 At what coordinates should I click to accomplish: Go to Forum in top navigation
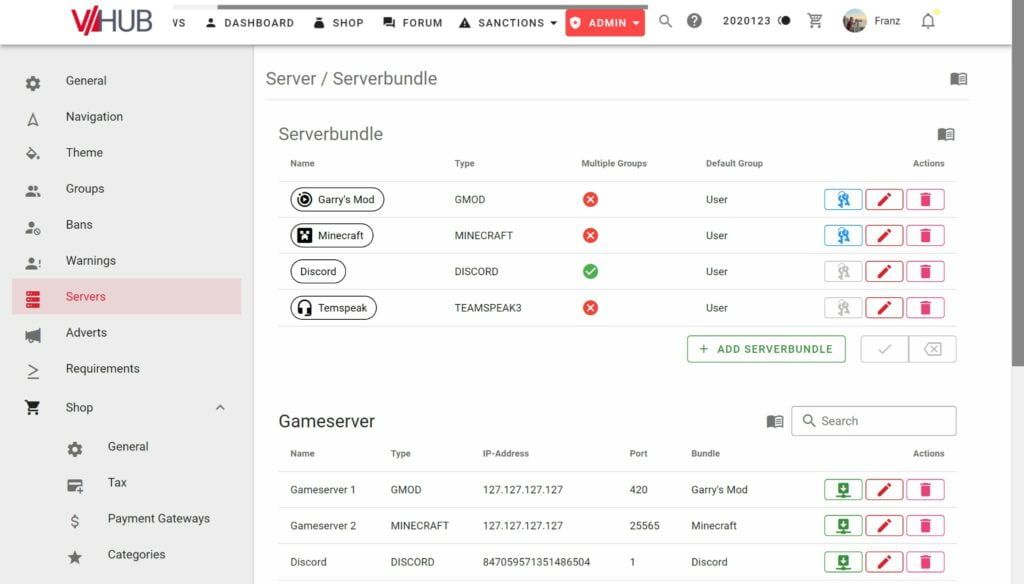pos(413,23)
